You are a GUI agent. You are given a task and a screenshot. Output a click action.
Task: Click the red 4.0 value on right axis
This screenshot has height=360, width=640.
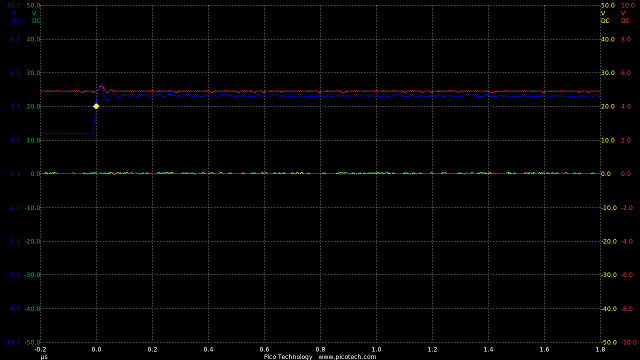coord(626,107)
